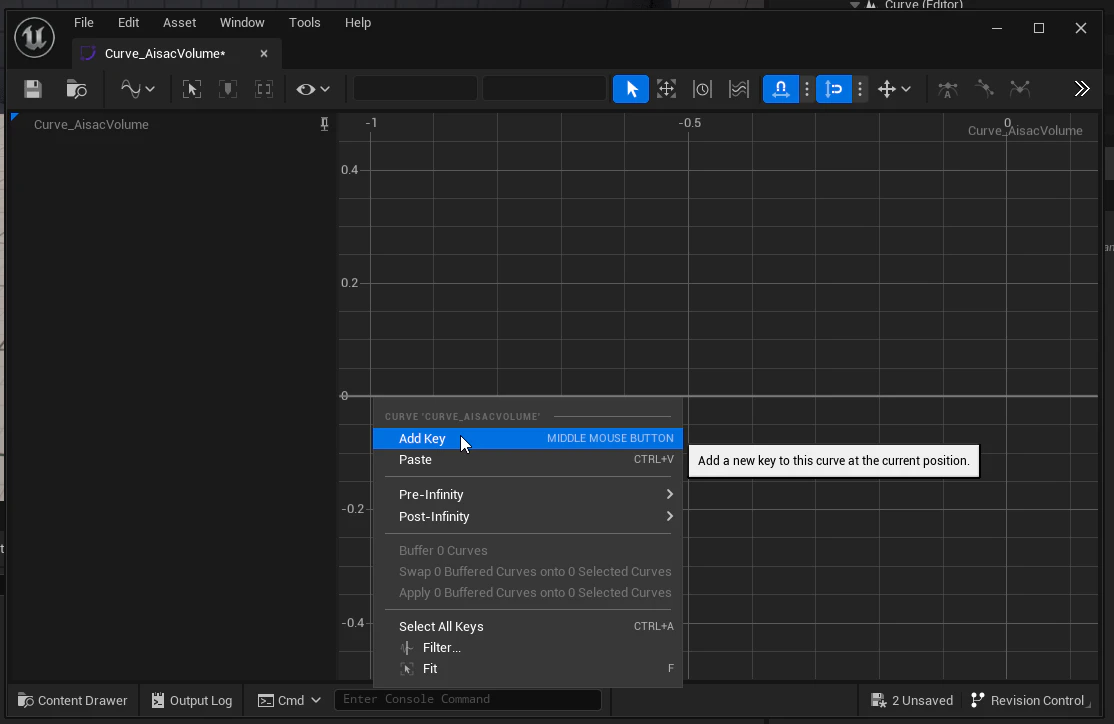Open the eye view mode dropdown
This screenshot has height=724, width=1114.
point(313,89)
